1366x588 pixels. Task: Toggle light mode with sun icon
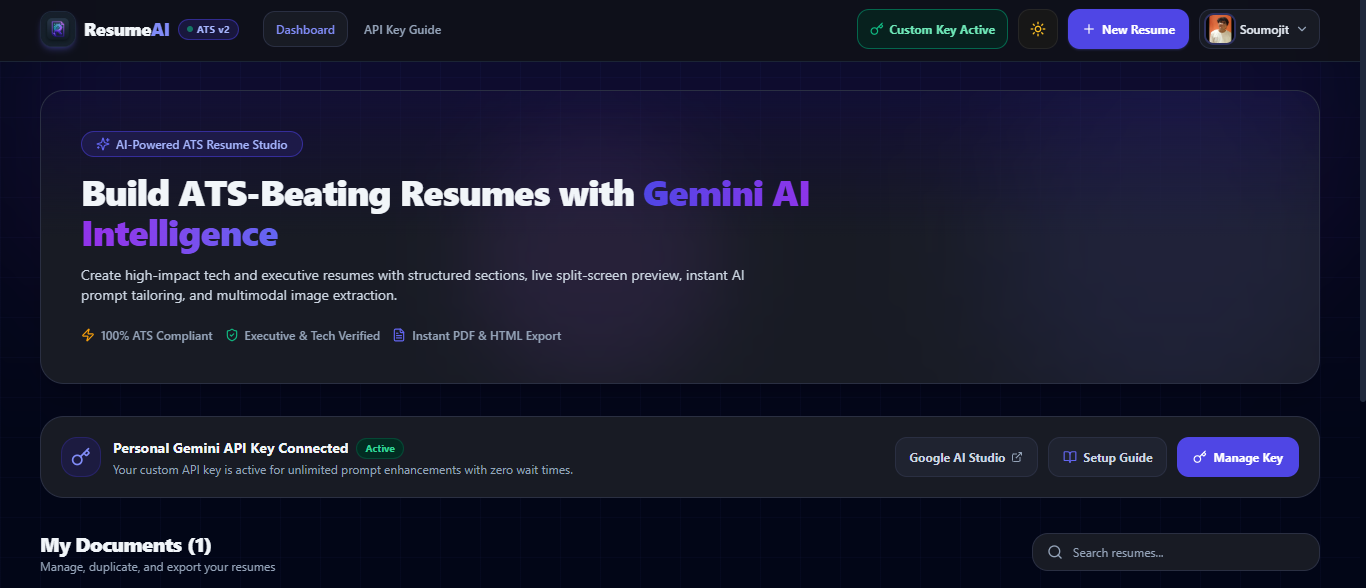point(1038,29)
